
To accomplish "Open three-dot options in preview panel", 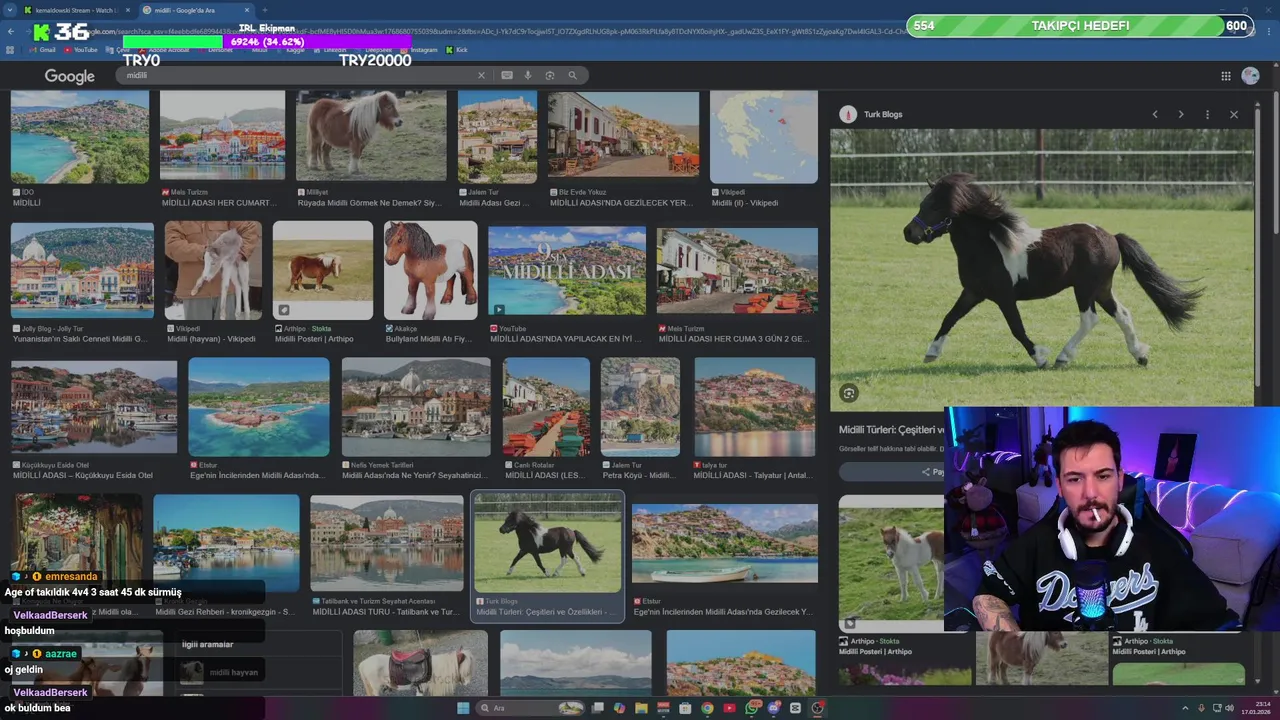I will click(1207, 114).
